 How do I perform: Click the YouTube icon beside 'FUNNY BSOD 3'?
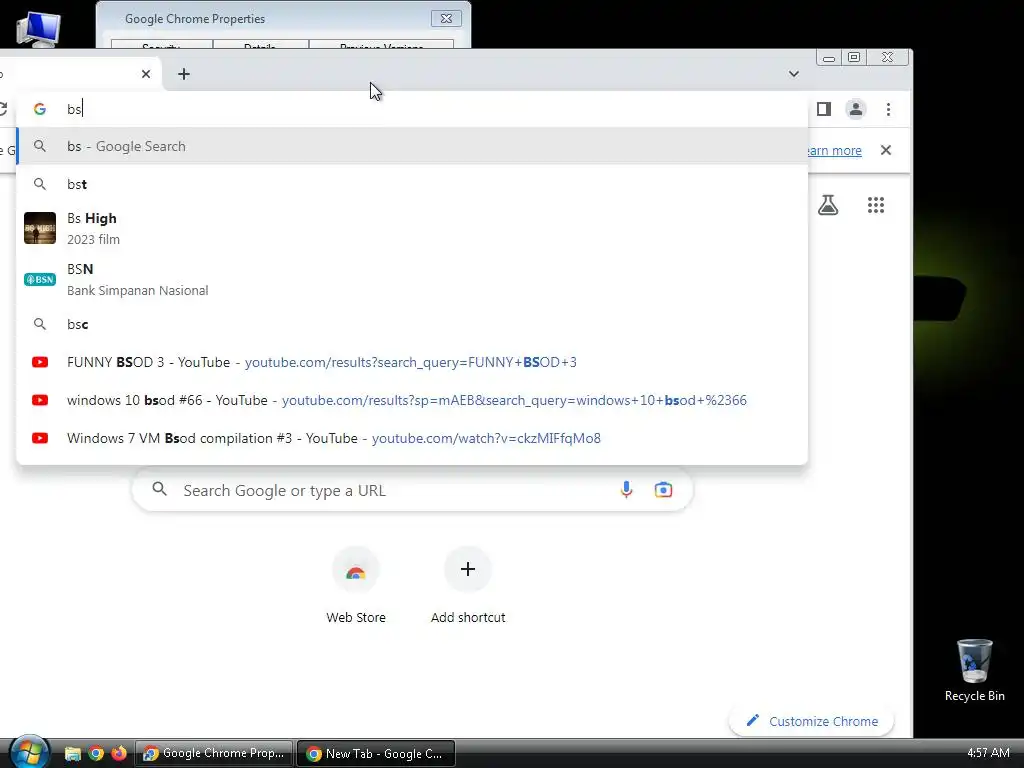40,362
